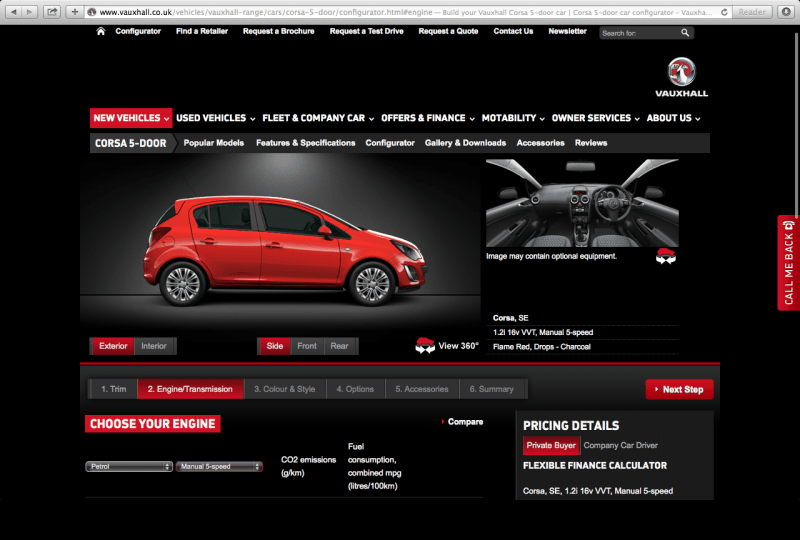Click the View 360° rotate icon
The height and width of the screenshot is (540, 800).
[424, 346]
